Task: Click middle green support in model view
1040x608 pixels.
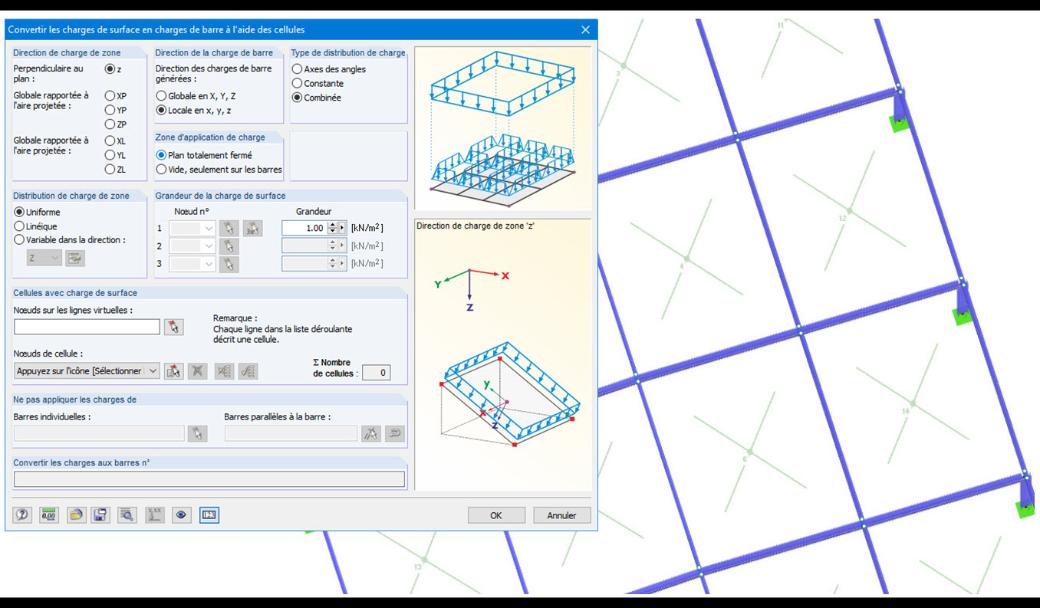Action: pyautogui.click(x=962, y=316)
